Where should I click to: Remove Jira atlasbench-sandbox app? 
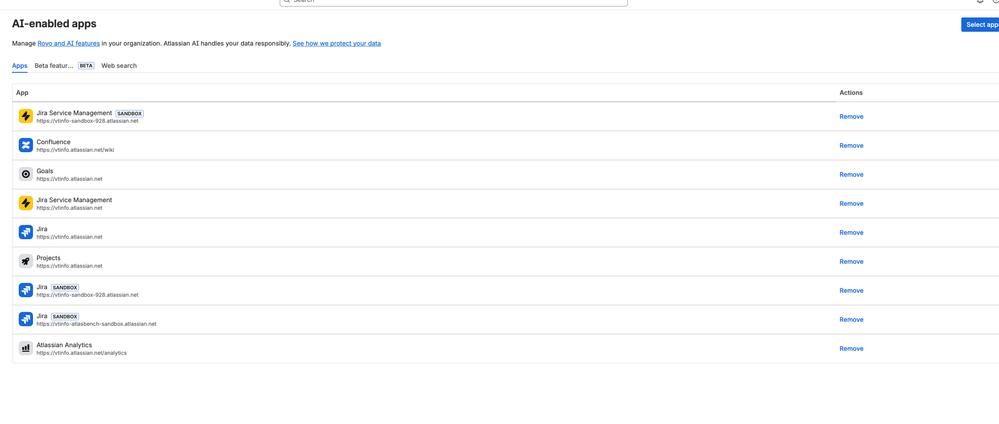[x=851, y=319]
